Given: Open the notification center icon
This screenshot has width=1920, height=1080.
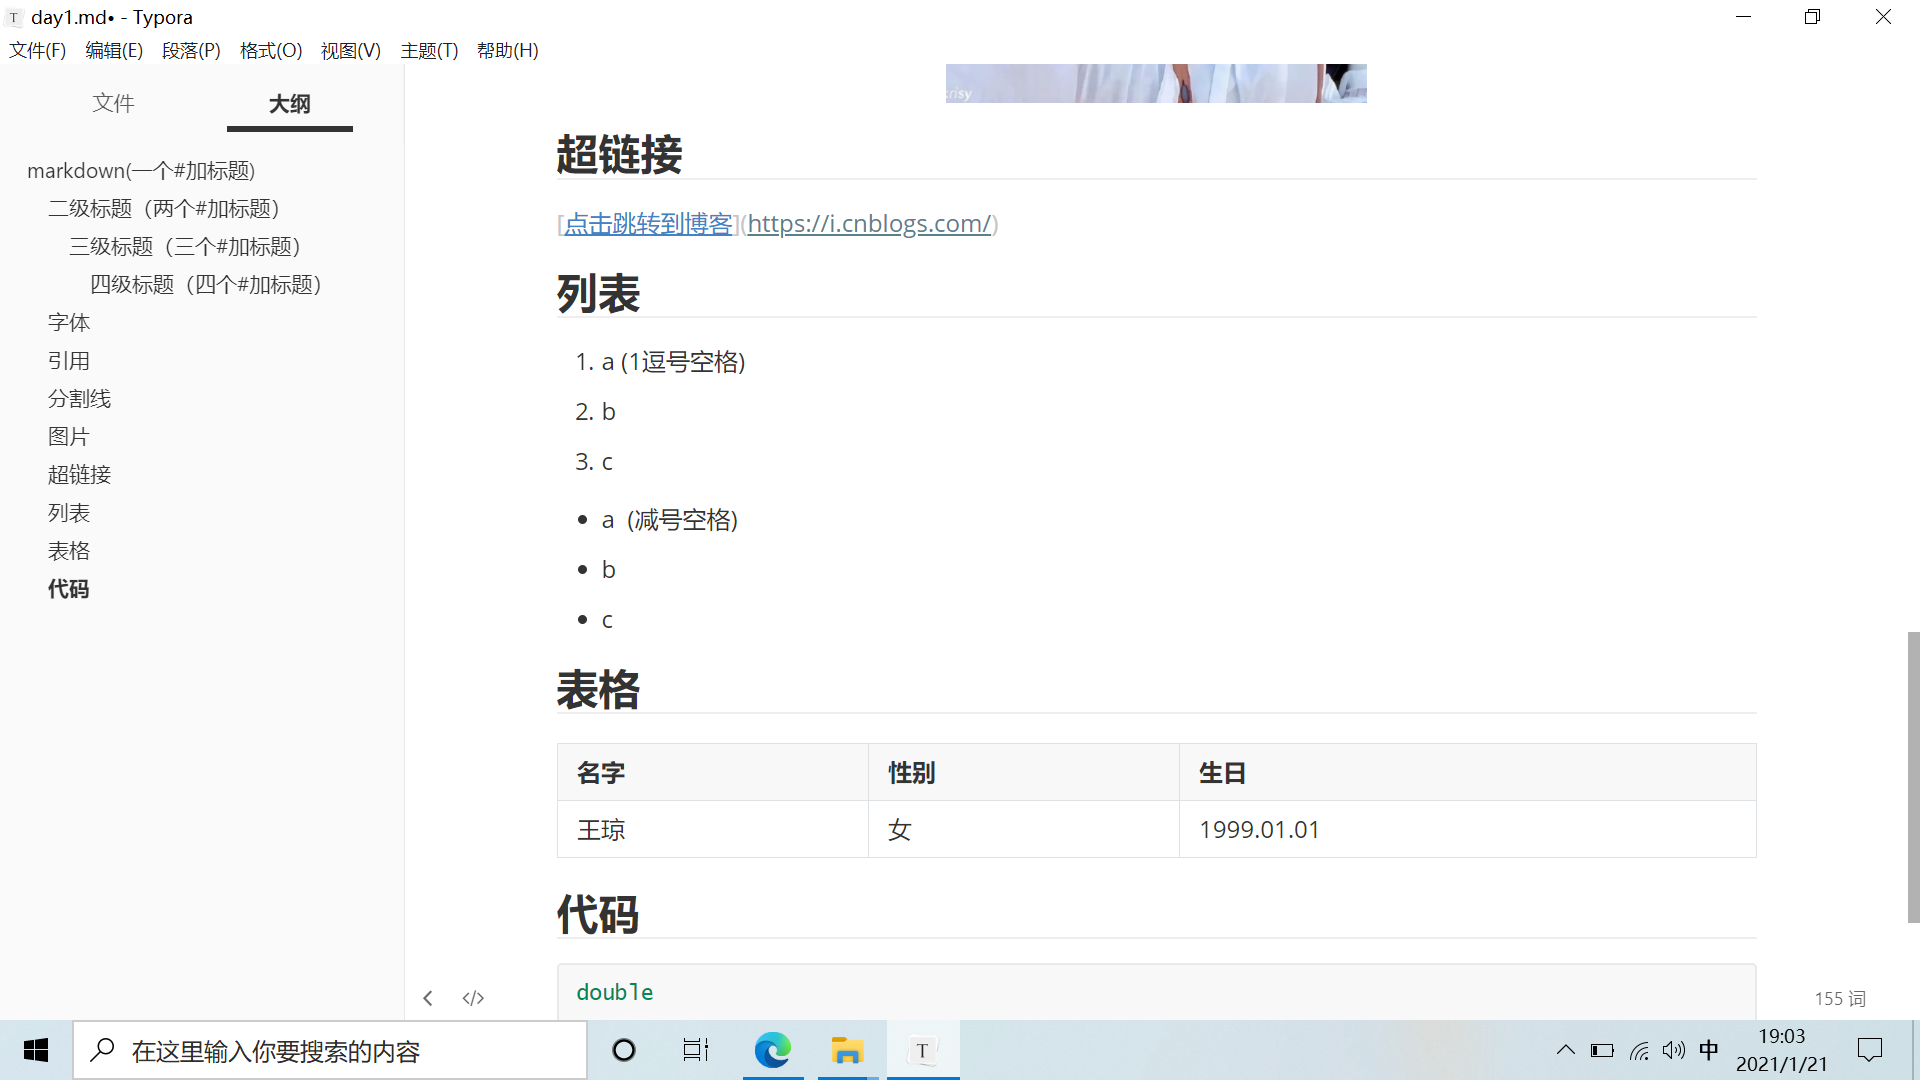Looking at the screenshot, I should 1869,1050.
